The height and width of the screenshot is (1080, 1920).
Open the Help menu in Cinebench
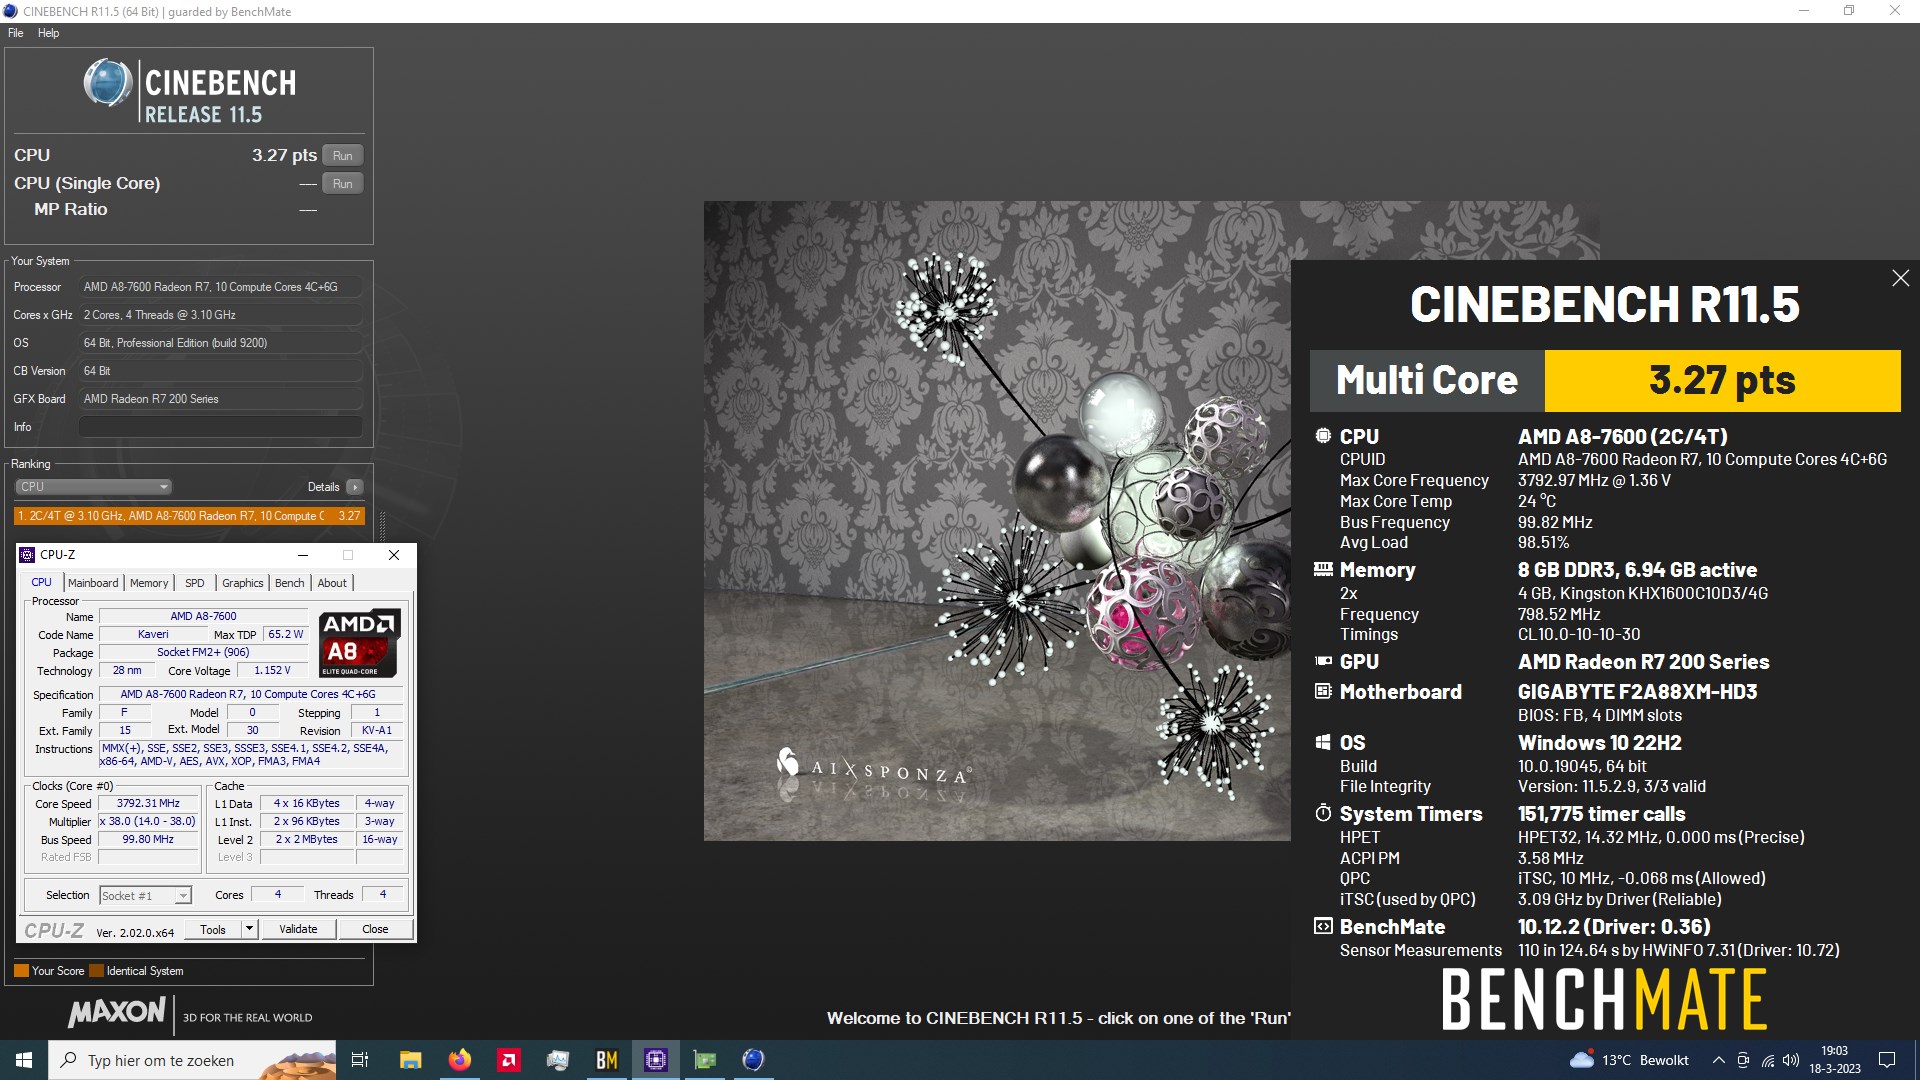(48, 33)
